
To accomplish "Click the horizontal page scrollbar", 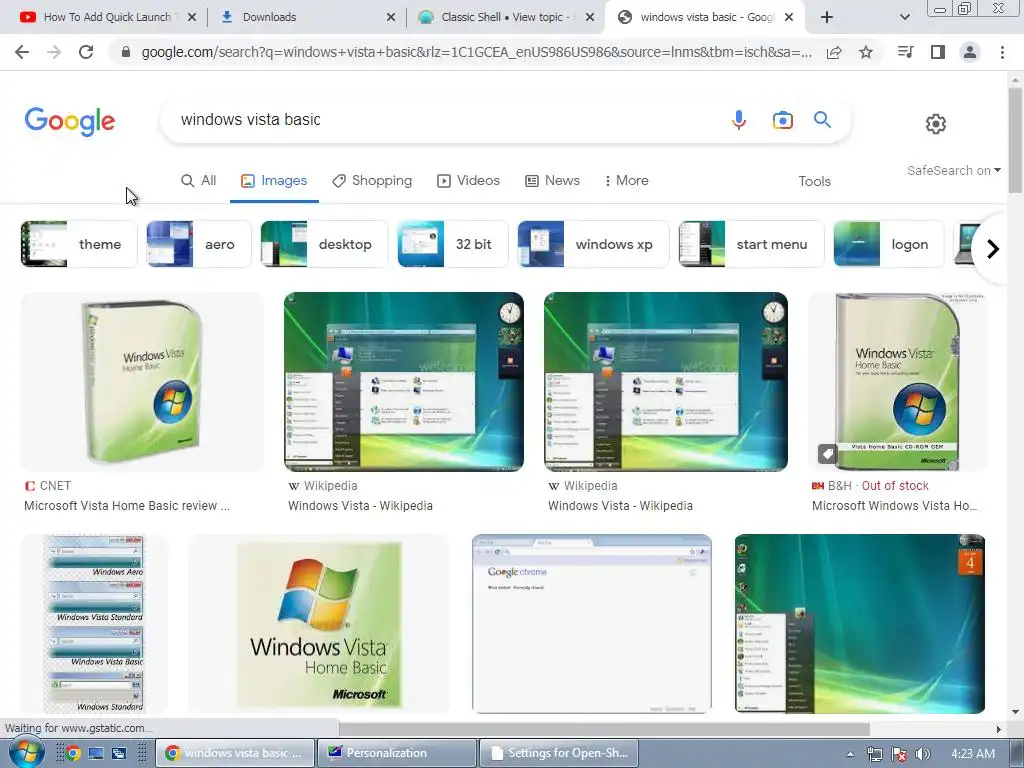I will 603,729.
